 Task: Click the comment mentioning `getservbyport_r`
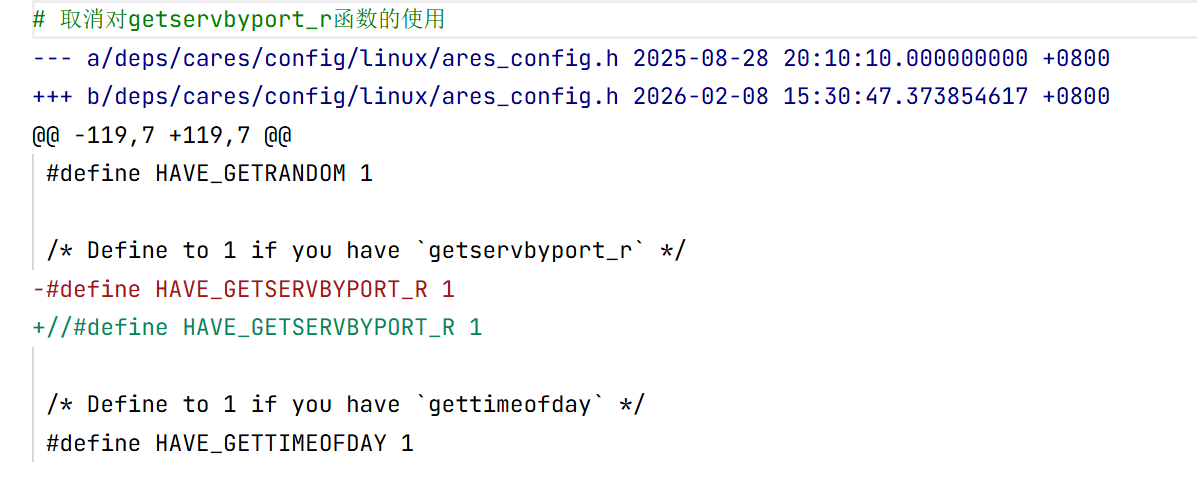366,250
